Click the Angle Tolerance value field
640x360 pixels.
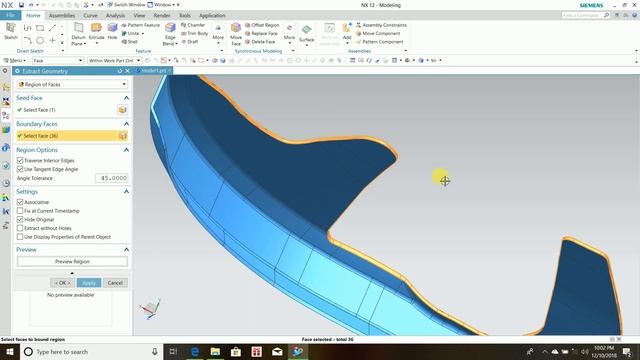coord(111,178)
